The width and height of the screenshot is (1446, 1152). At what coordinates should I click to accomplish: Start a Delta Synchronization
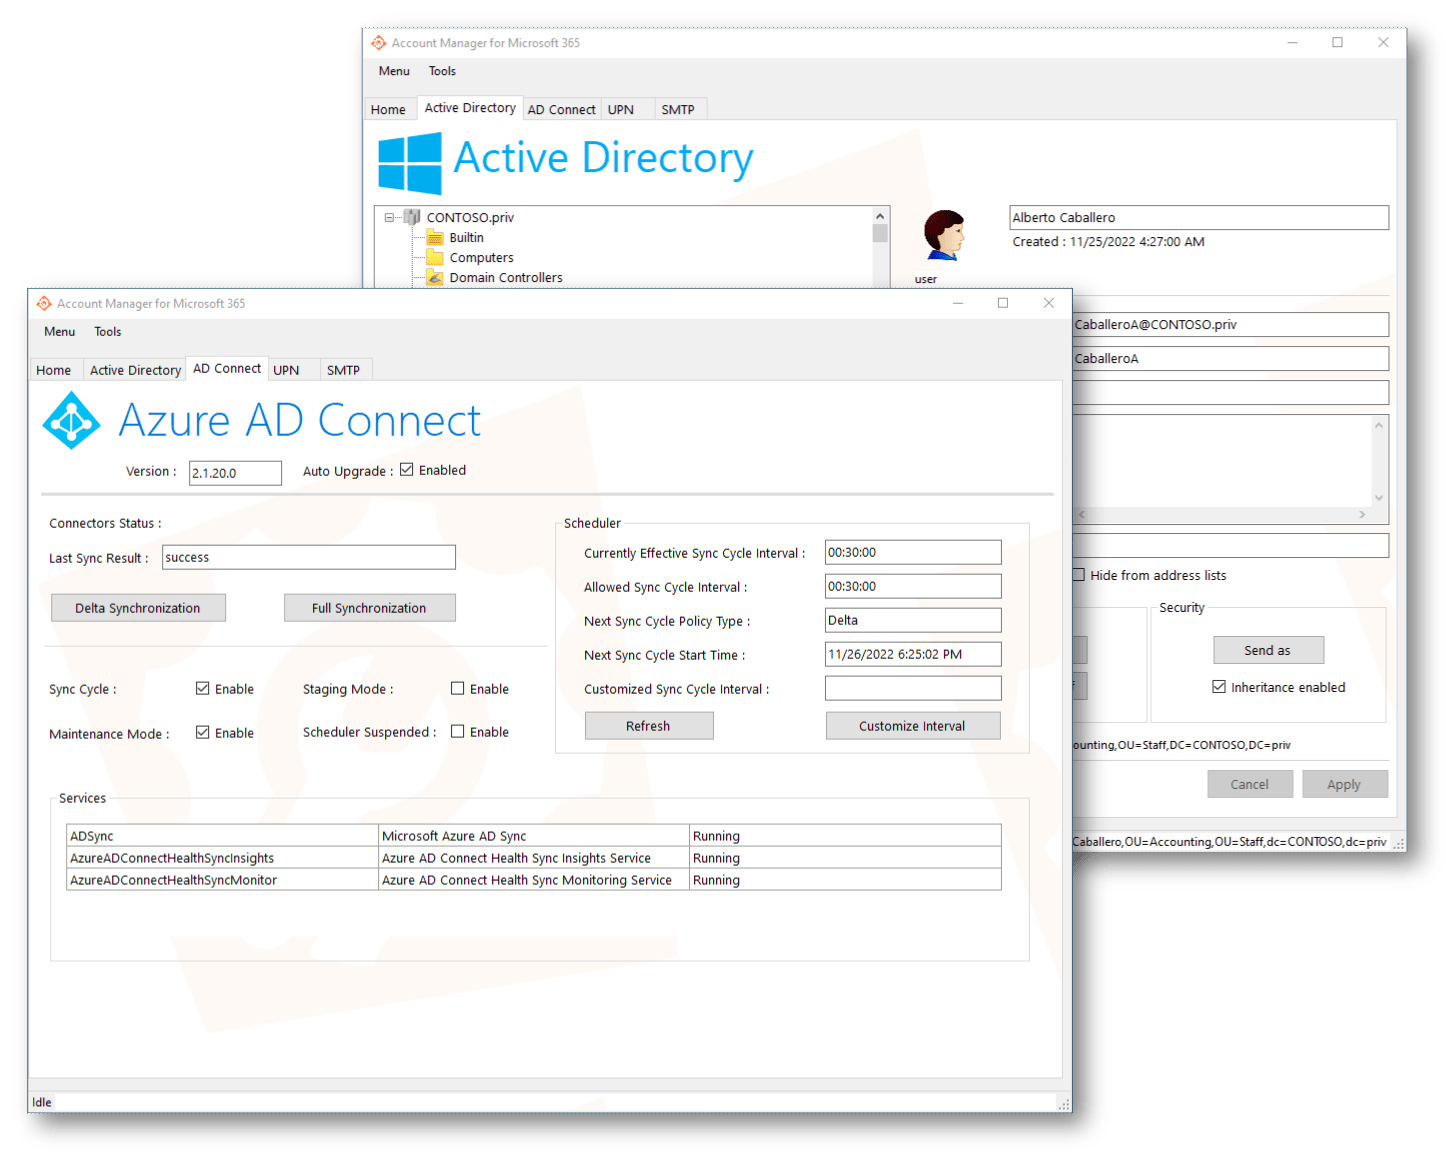138,608
